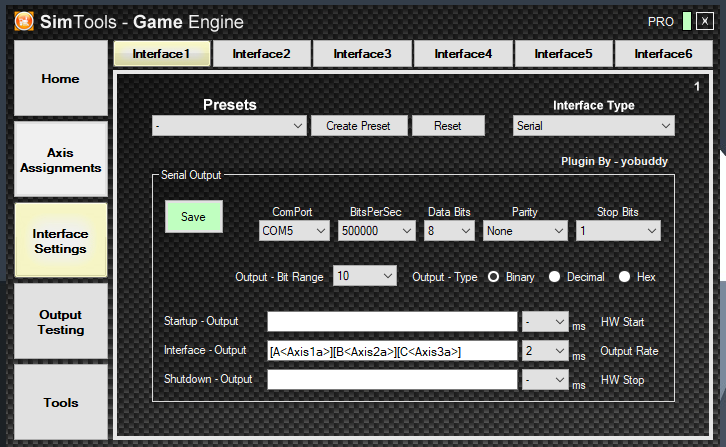Switch to the Interface3 tab
The height and width of the screenshot is (447, 726).
pos(362,54)
